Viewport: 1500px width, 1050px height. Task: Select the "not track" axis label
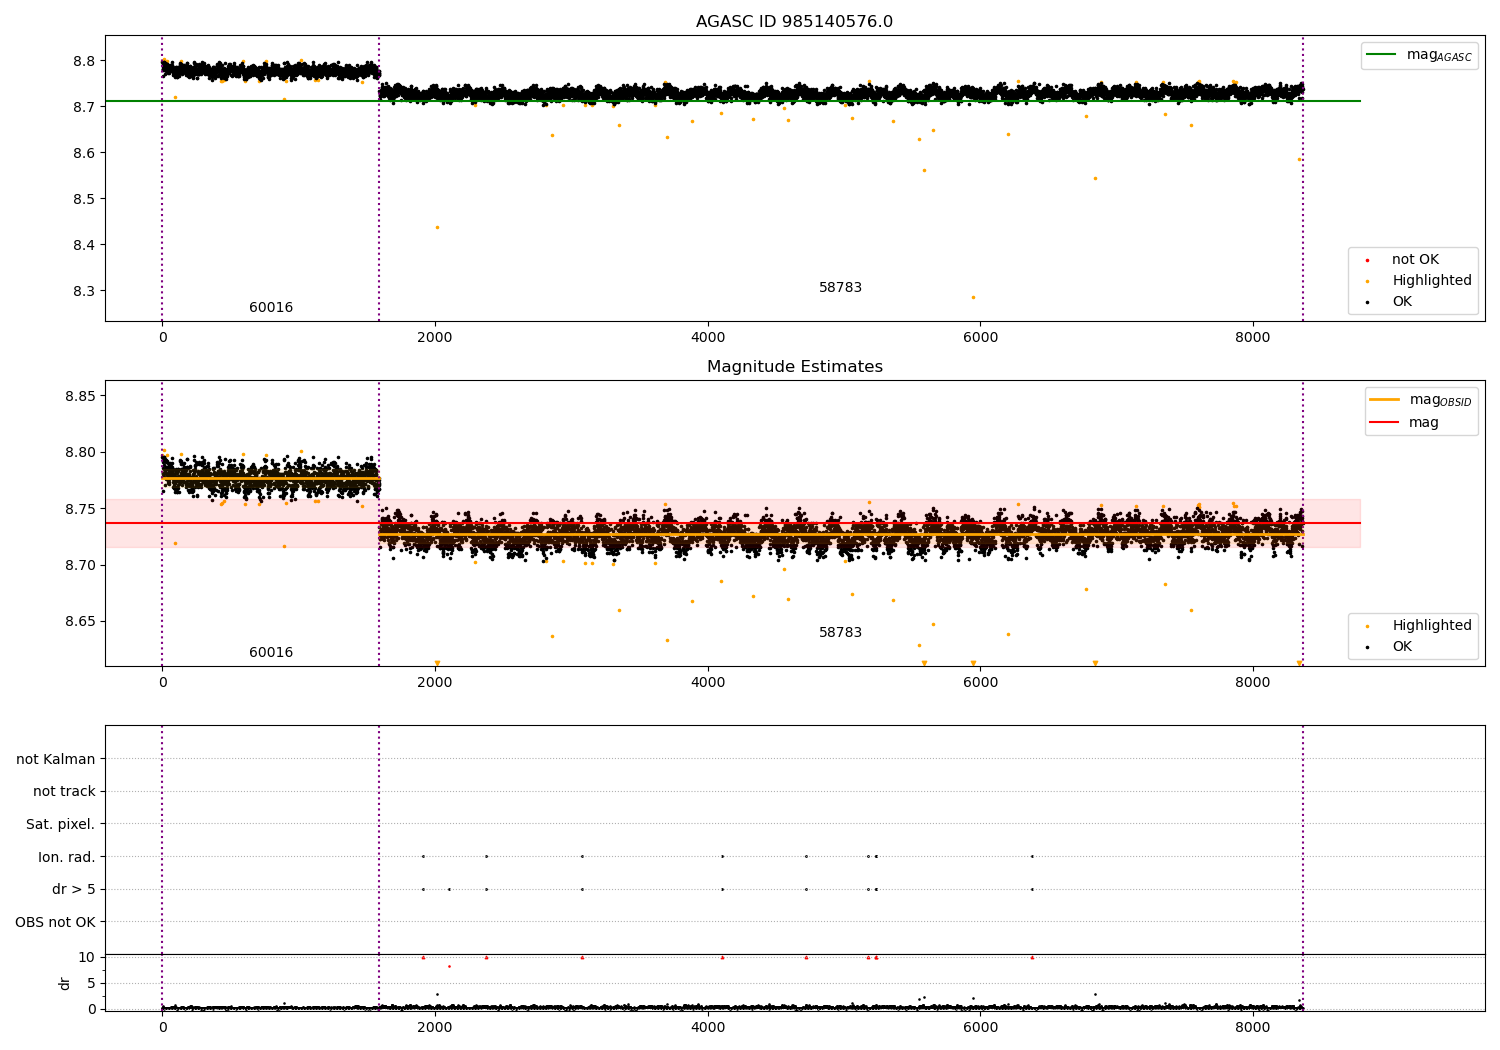[64, 792]
